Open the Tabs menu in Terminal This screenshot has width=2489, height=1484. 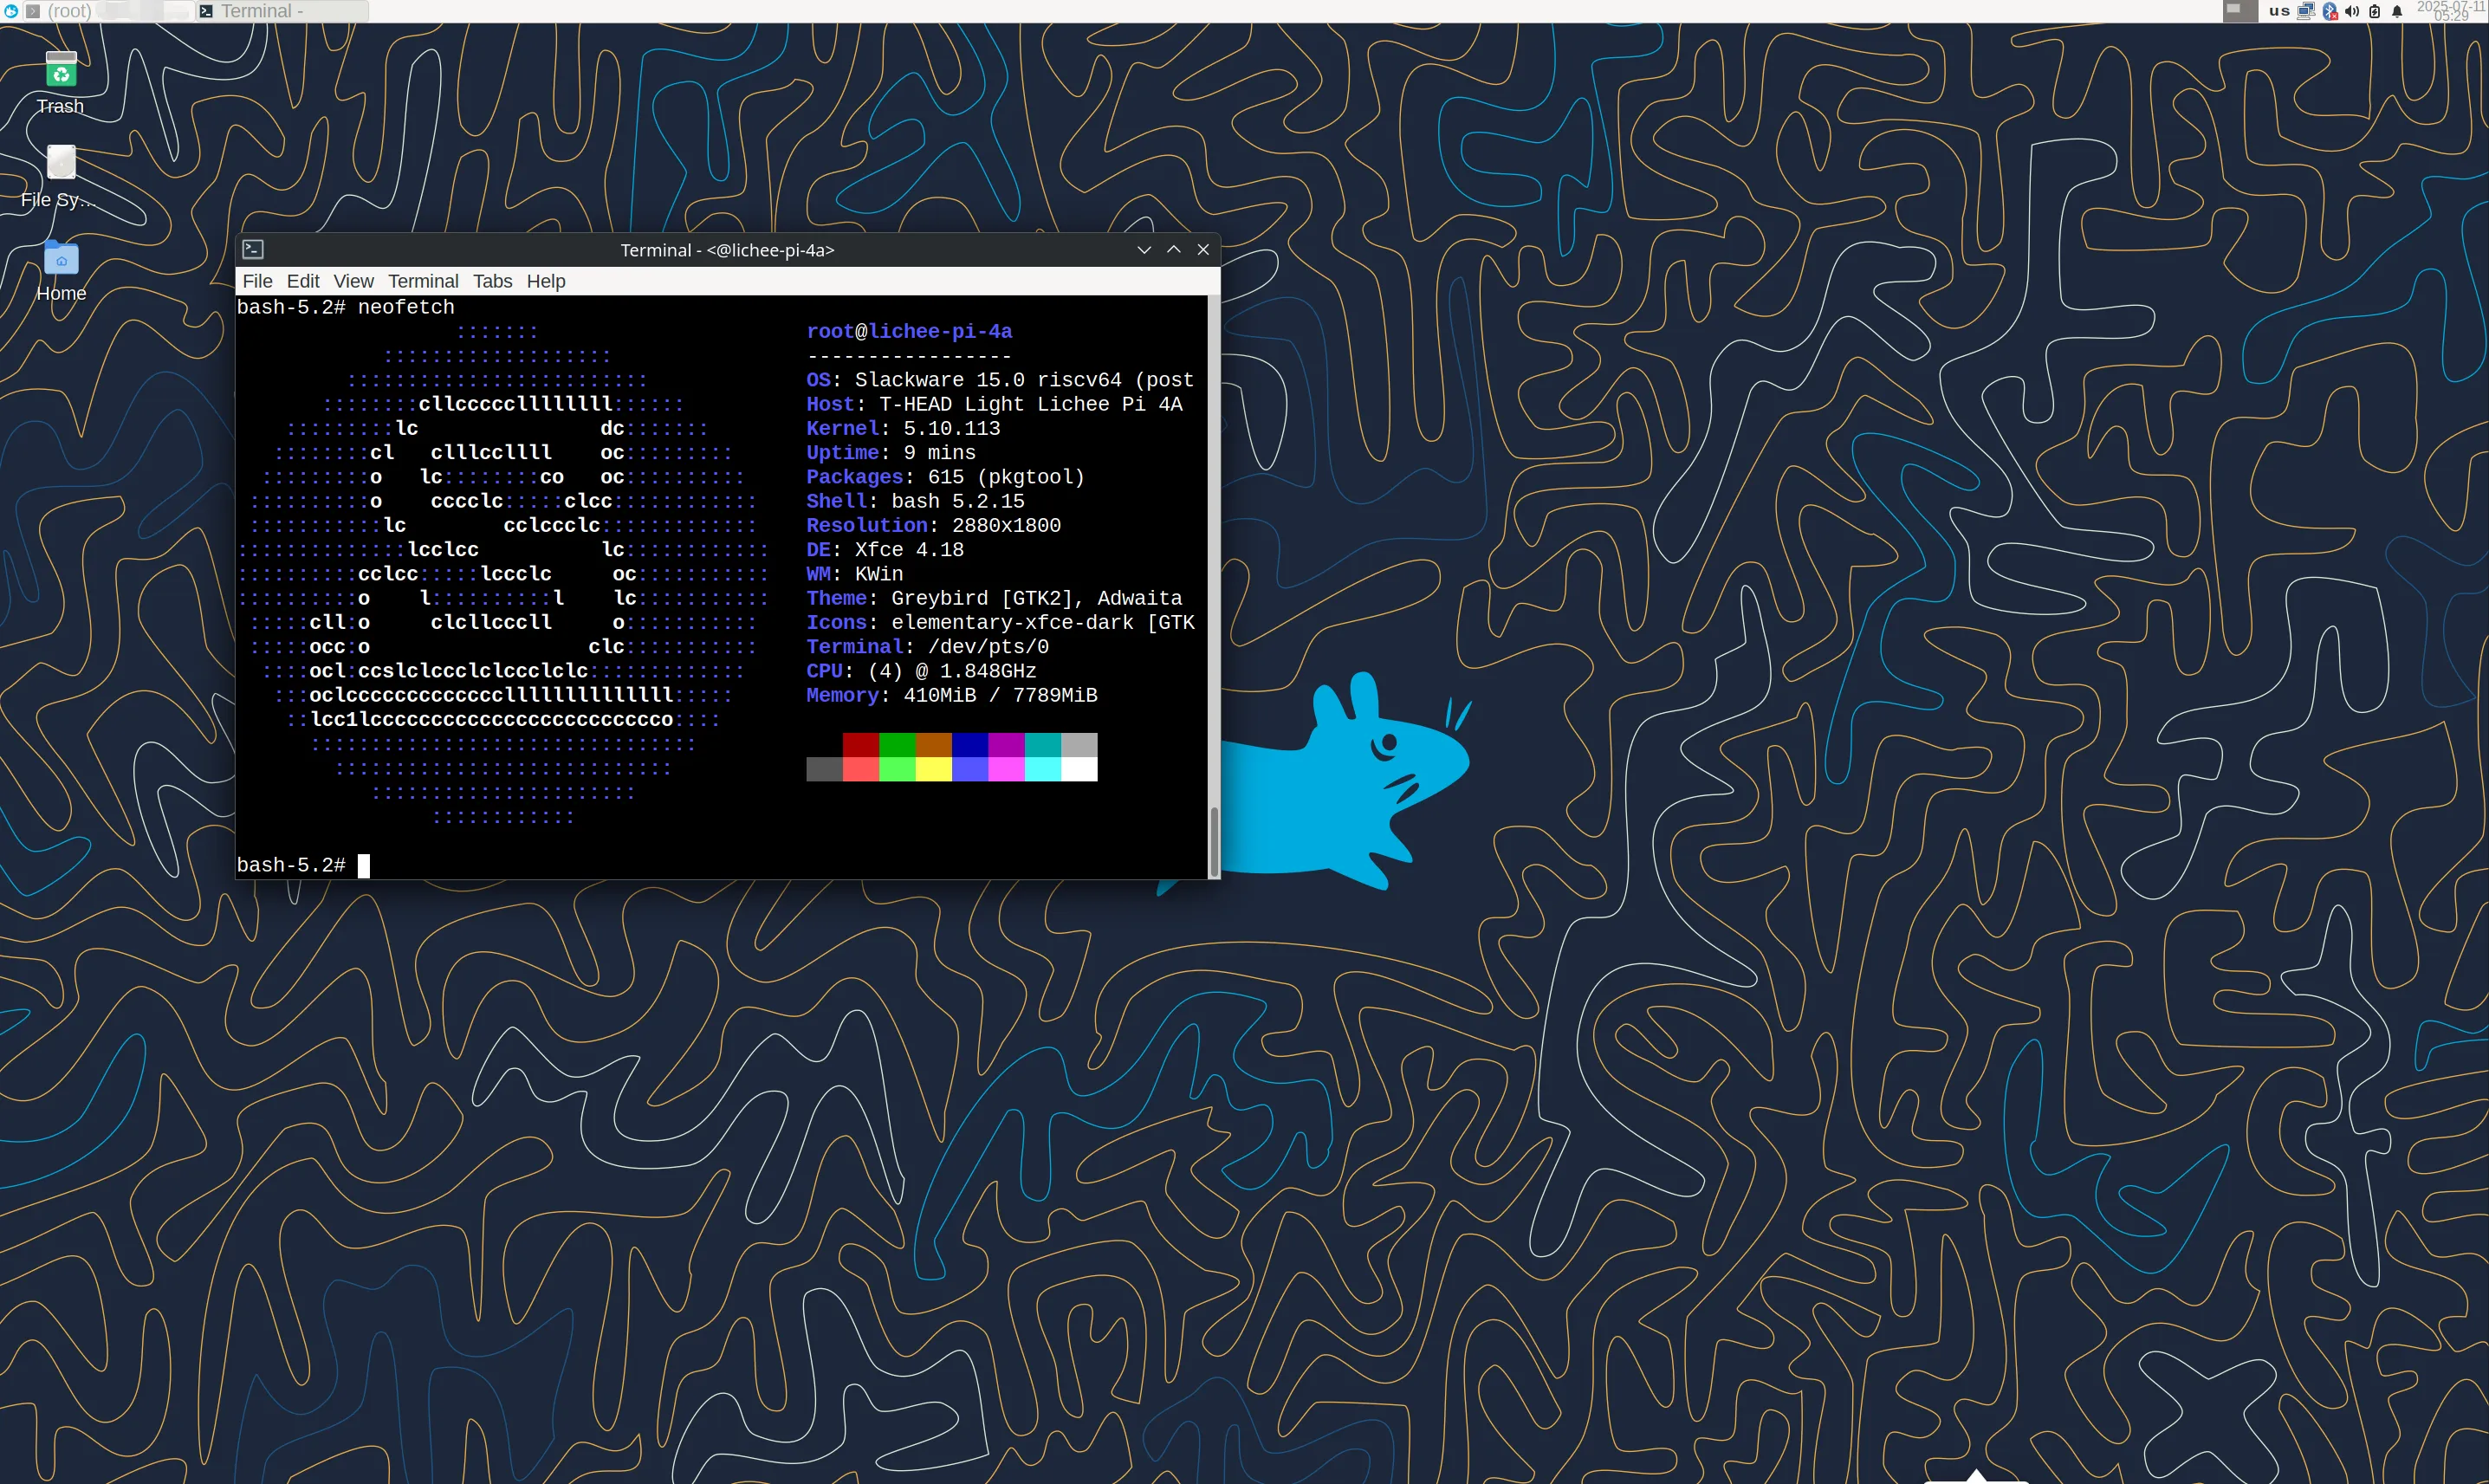[x=492, y=281]
